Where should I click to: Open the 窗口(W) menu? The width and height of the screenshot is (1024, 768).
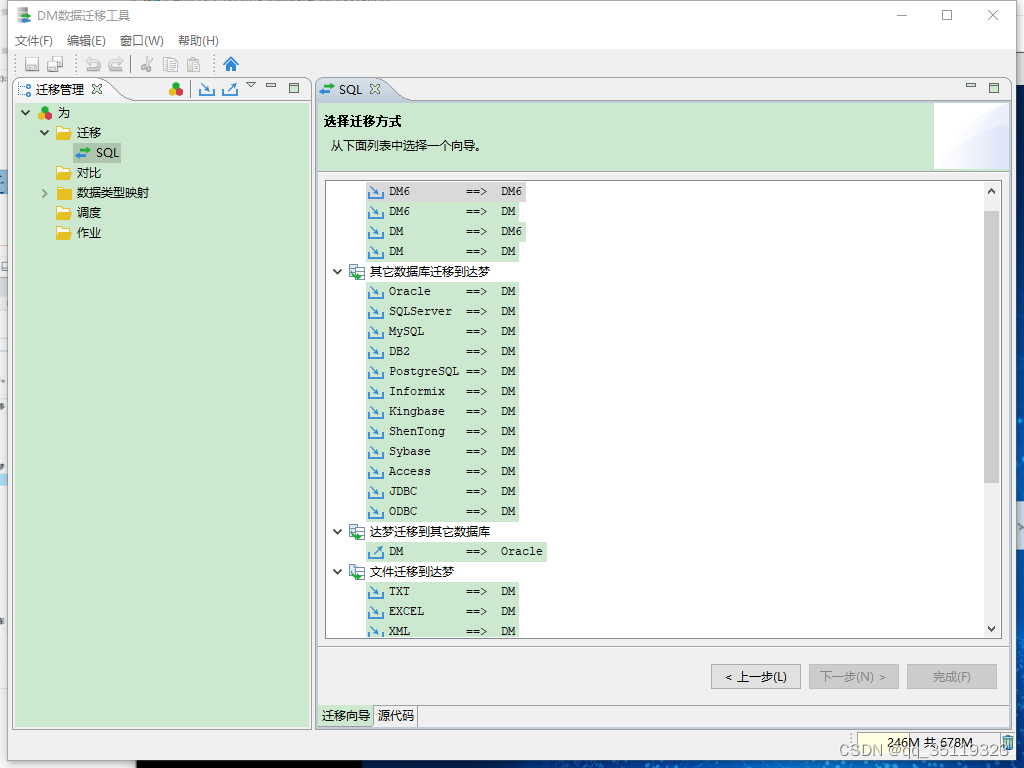pos(142,40)
